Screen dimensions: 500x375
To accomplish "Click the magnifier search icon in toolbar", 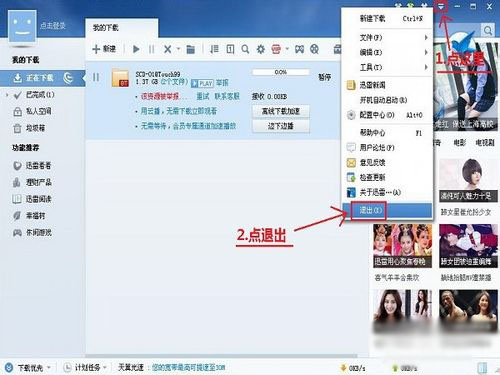I will pyautogui.click(x=245, y=49).
